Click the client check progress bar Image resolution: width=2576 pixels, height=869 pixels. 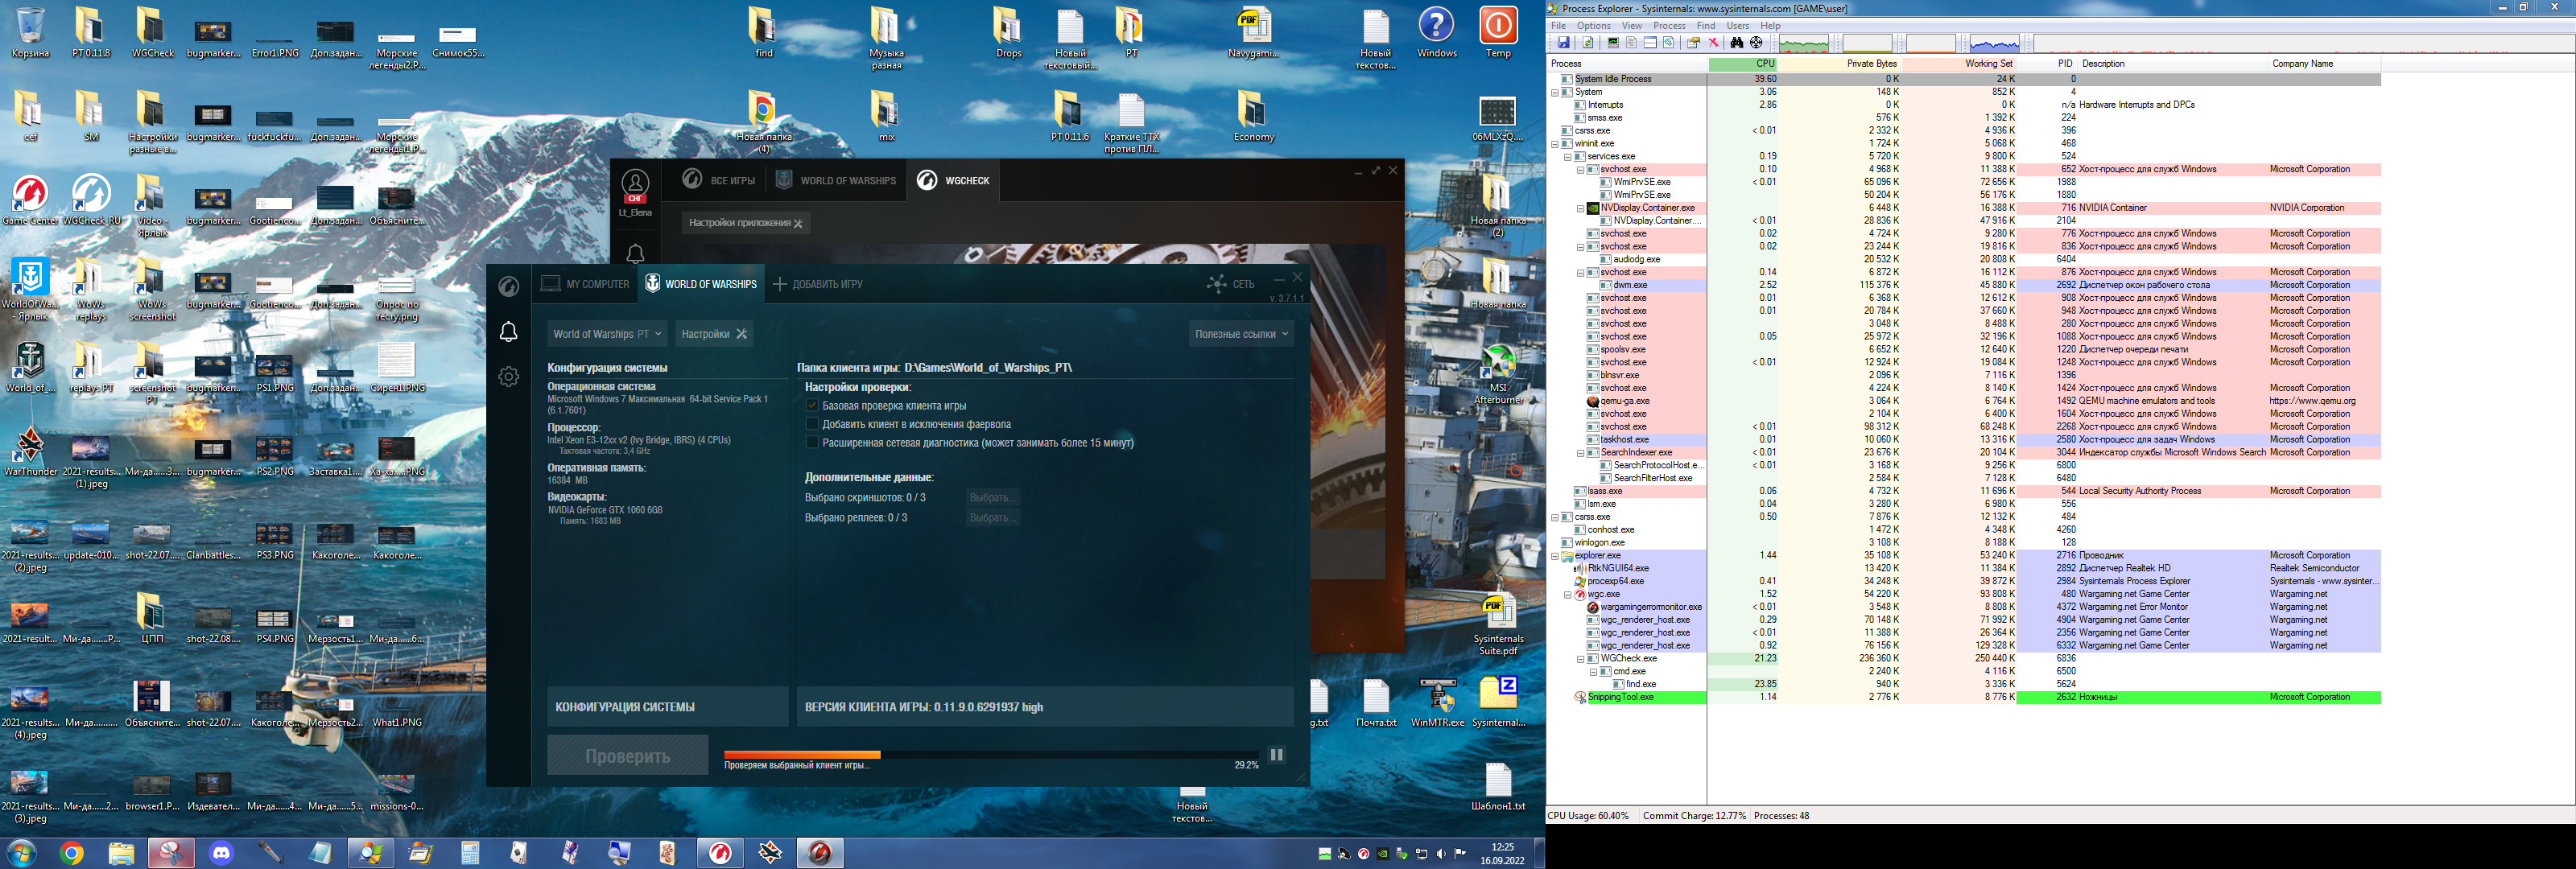click(991, 754)
